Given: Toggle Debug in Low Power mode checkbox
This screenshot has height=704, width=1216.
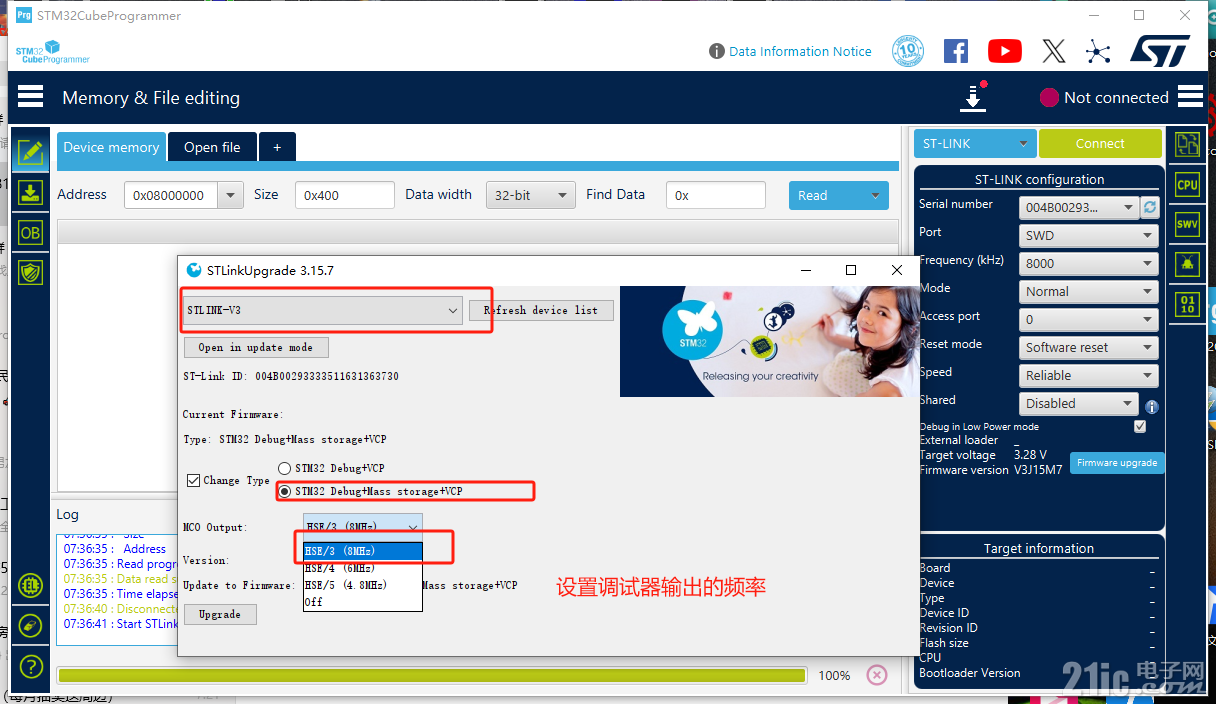Looking at the screenshot, I should [x=1140, y=426].
